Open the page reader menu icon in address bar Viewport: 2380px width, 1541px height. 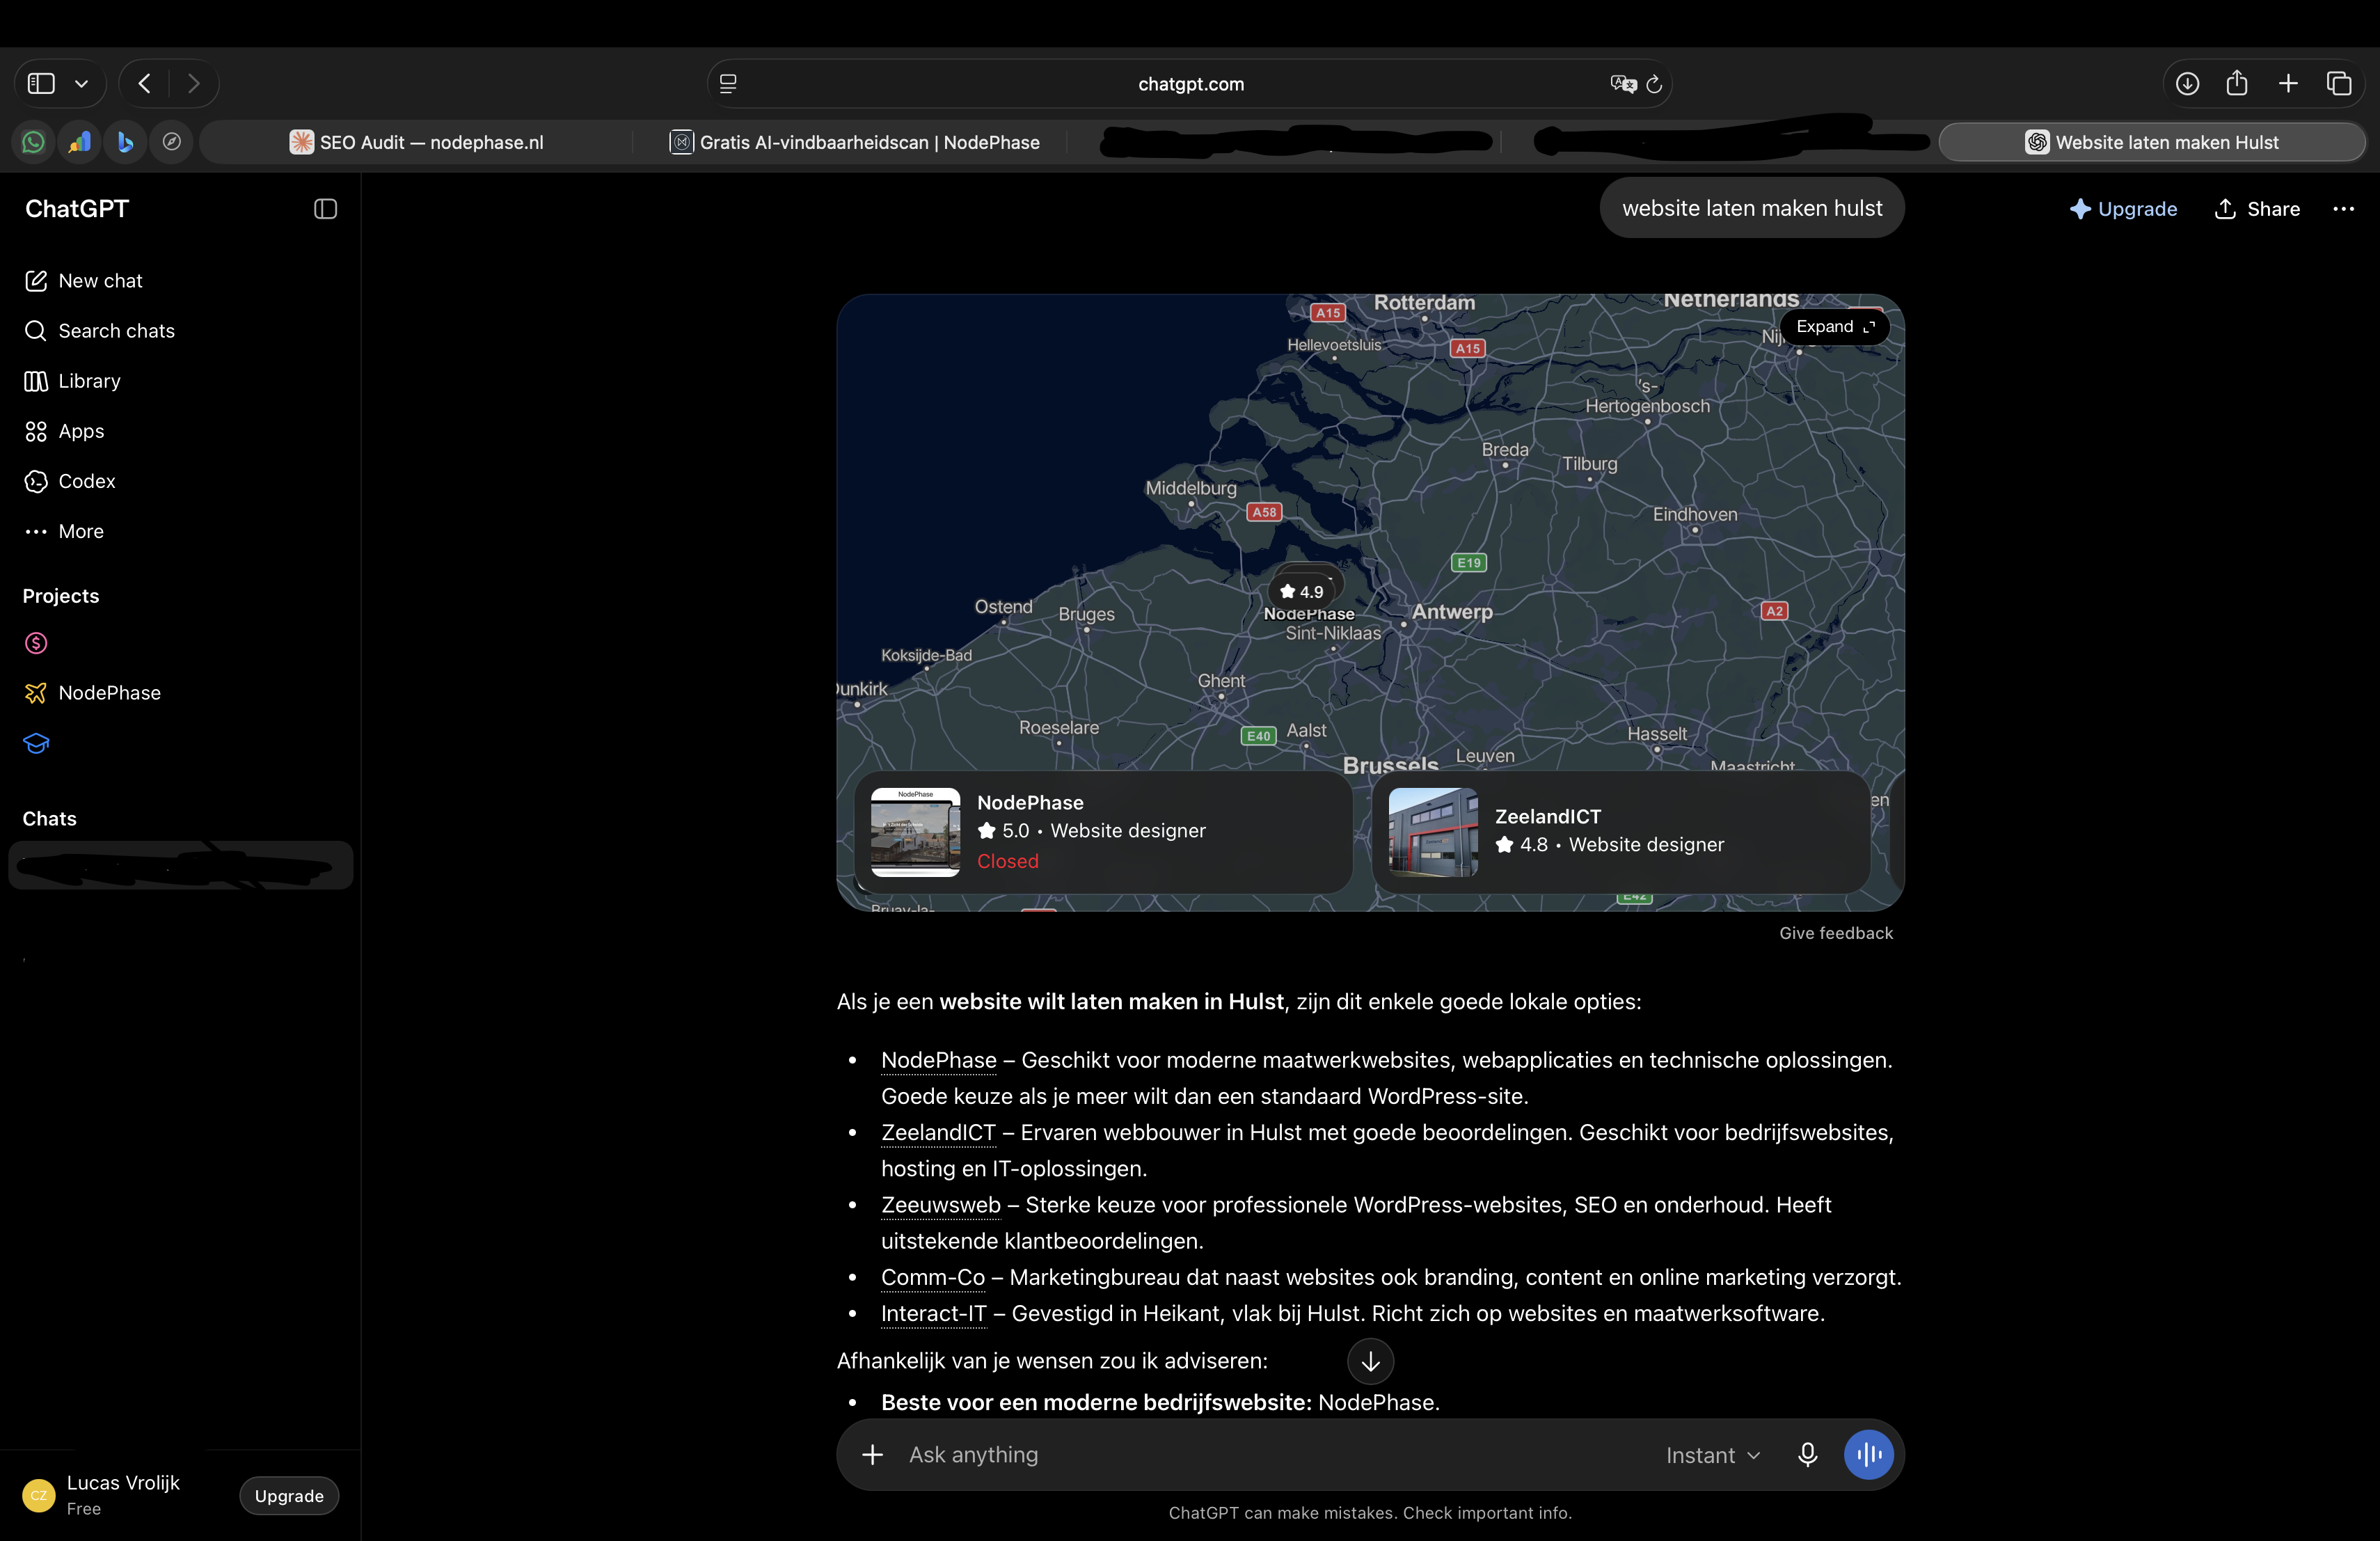tap(728, 84)
